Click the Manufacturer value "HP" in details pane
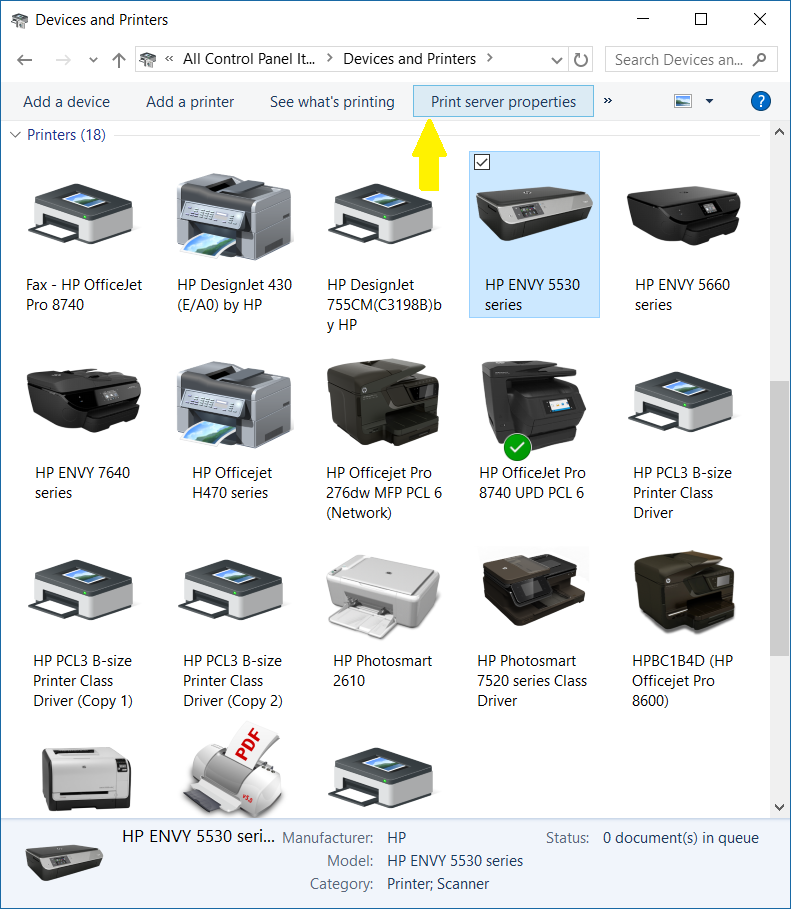Image resolution: width=791 pixels, height=909 pixels. coord(397,838)
